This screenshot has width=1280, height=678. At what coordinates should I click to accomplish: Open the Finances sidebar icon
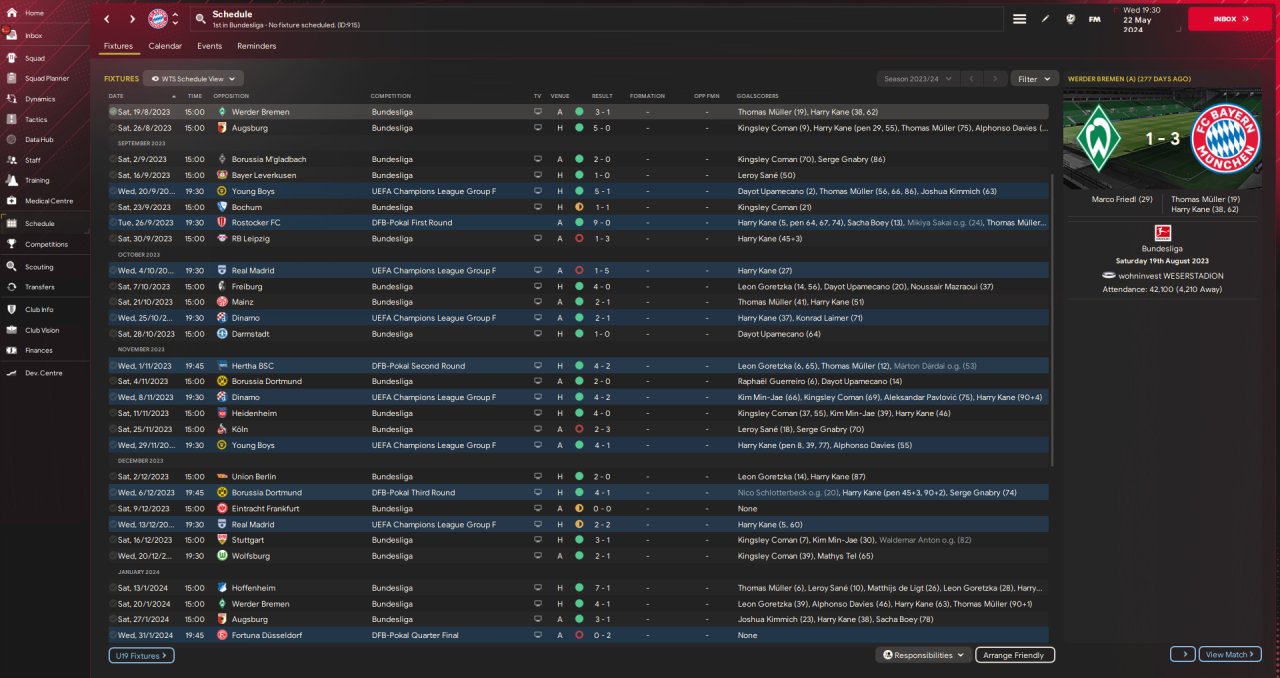[x=11, y=350]
